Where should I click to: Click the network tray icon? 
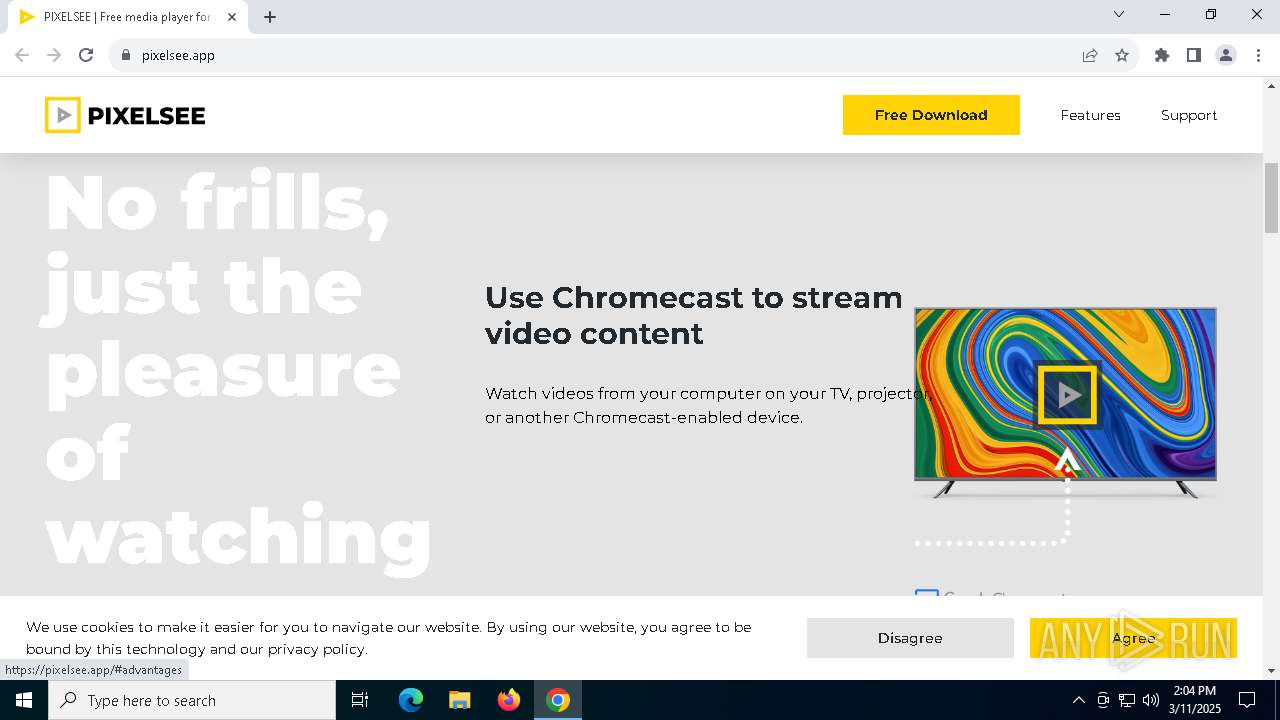click(x=1127, y=700)
